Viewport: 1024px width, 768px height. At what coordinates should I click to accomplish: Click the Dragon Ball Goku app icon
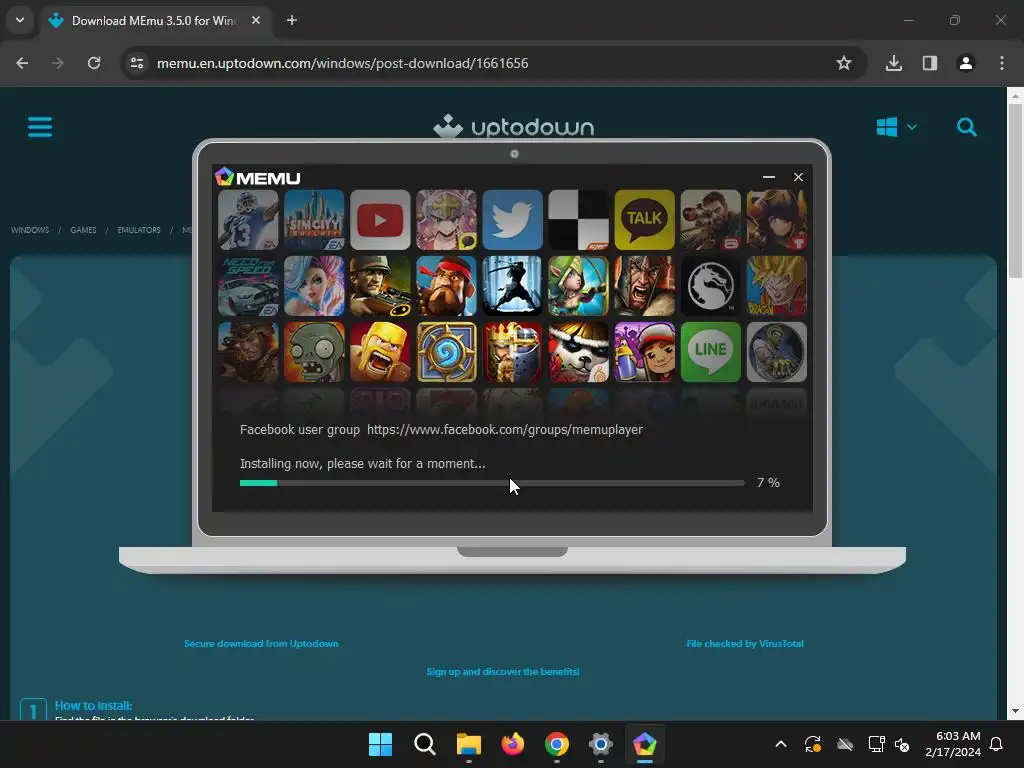(x=776, y=286)
